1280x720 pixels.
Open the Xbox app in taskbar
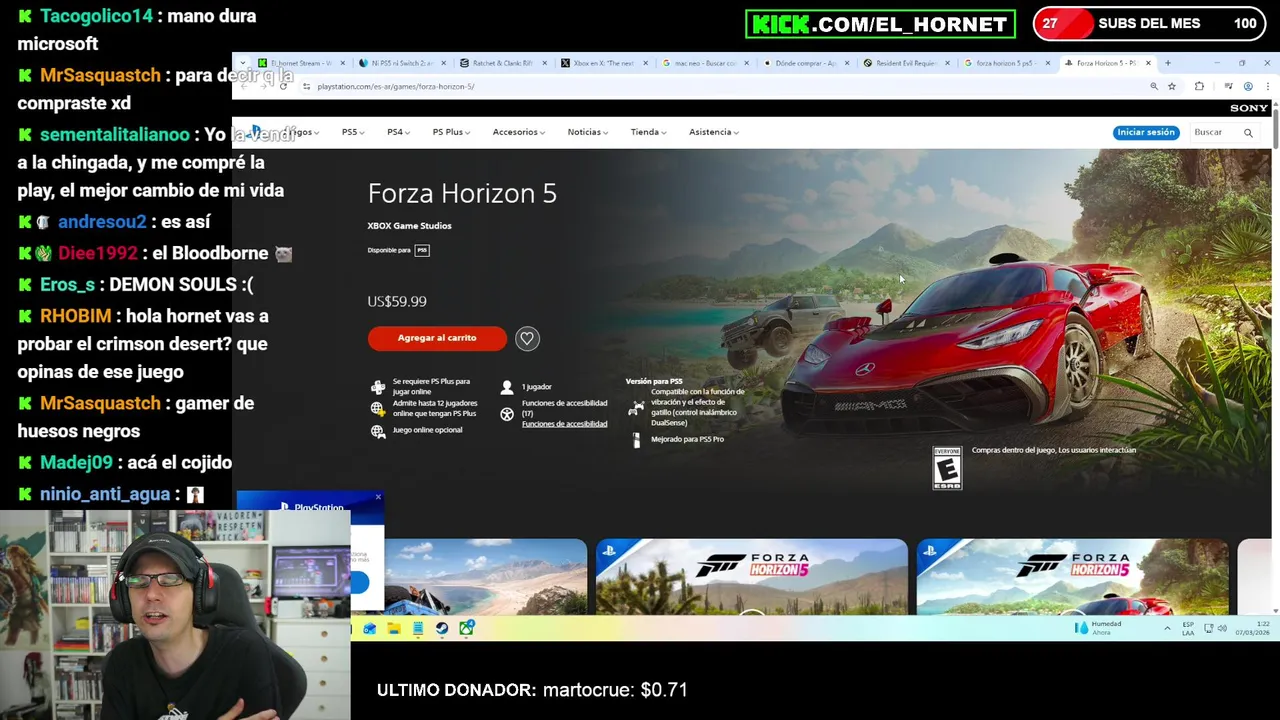pos(466,628)
